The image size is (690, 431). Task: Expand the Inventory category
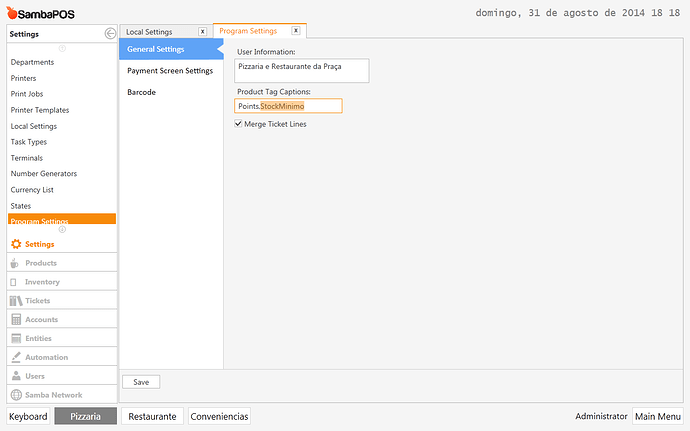pyautogui.click(x=62, y=282)
